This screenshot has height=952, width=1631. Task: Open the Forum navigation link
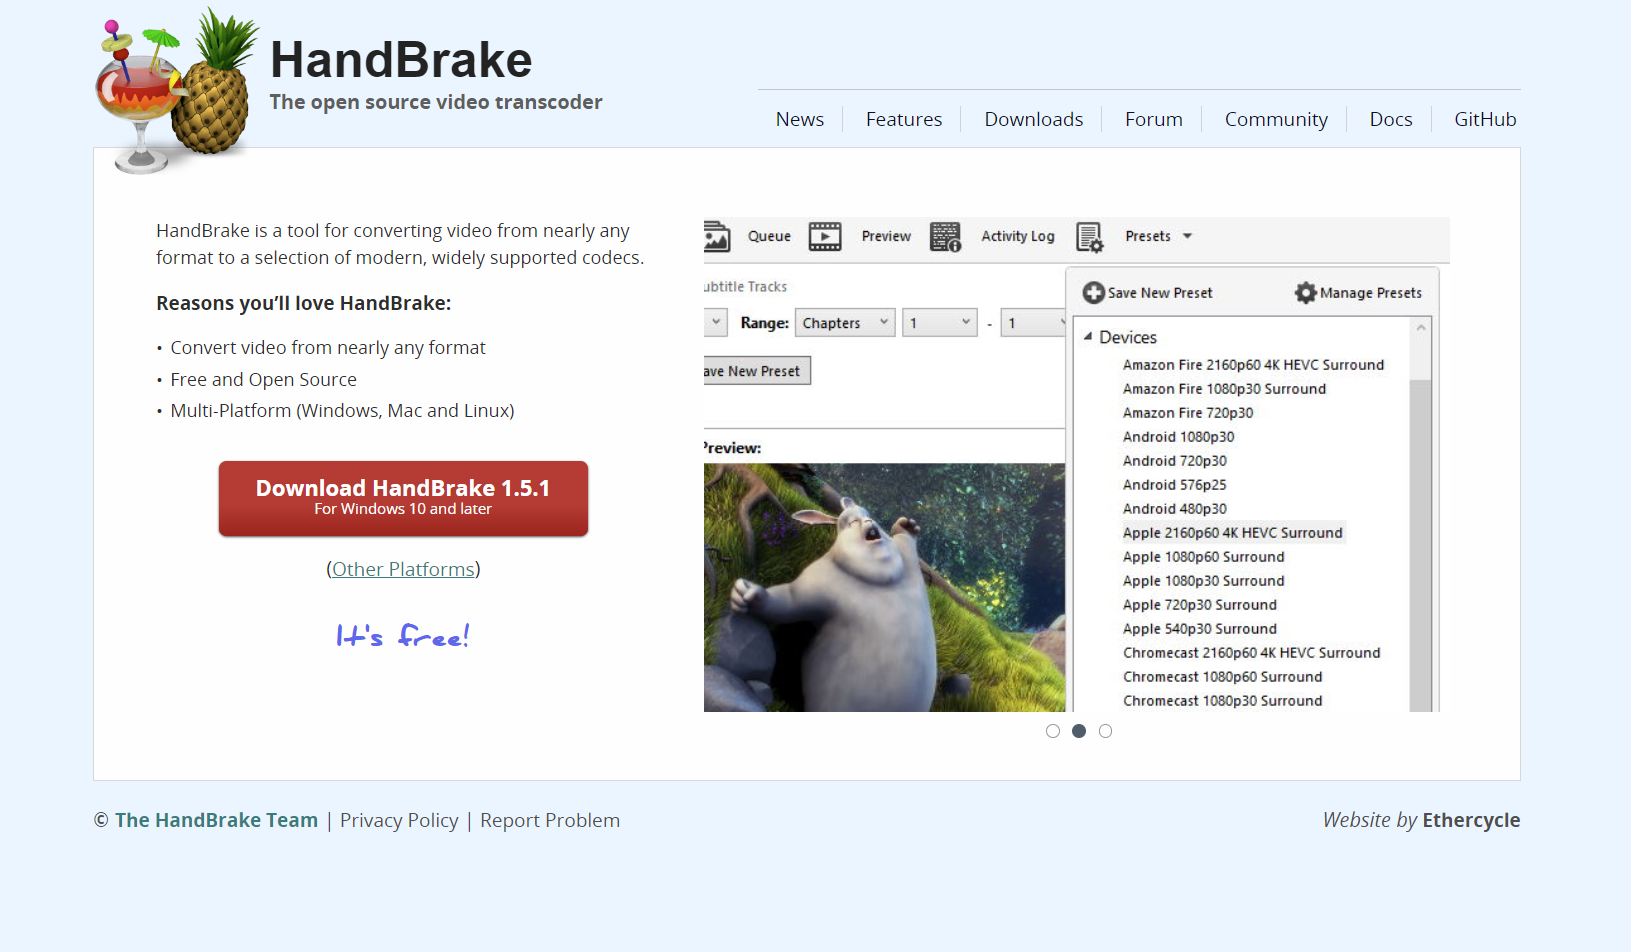[x=1154, y=119]
